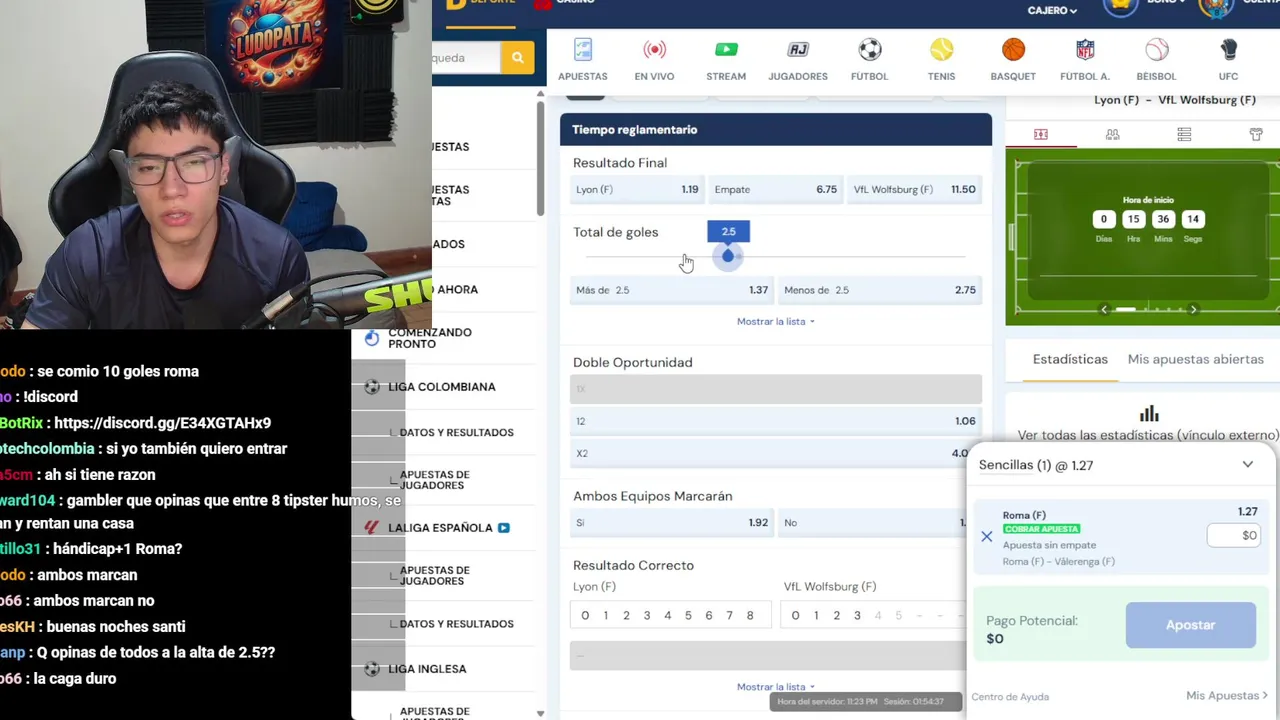
Task: Select Ambos Equipos Marcarán Sí 1.92
Action: [x=672, y=522]
